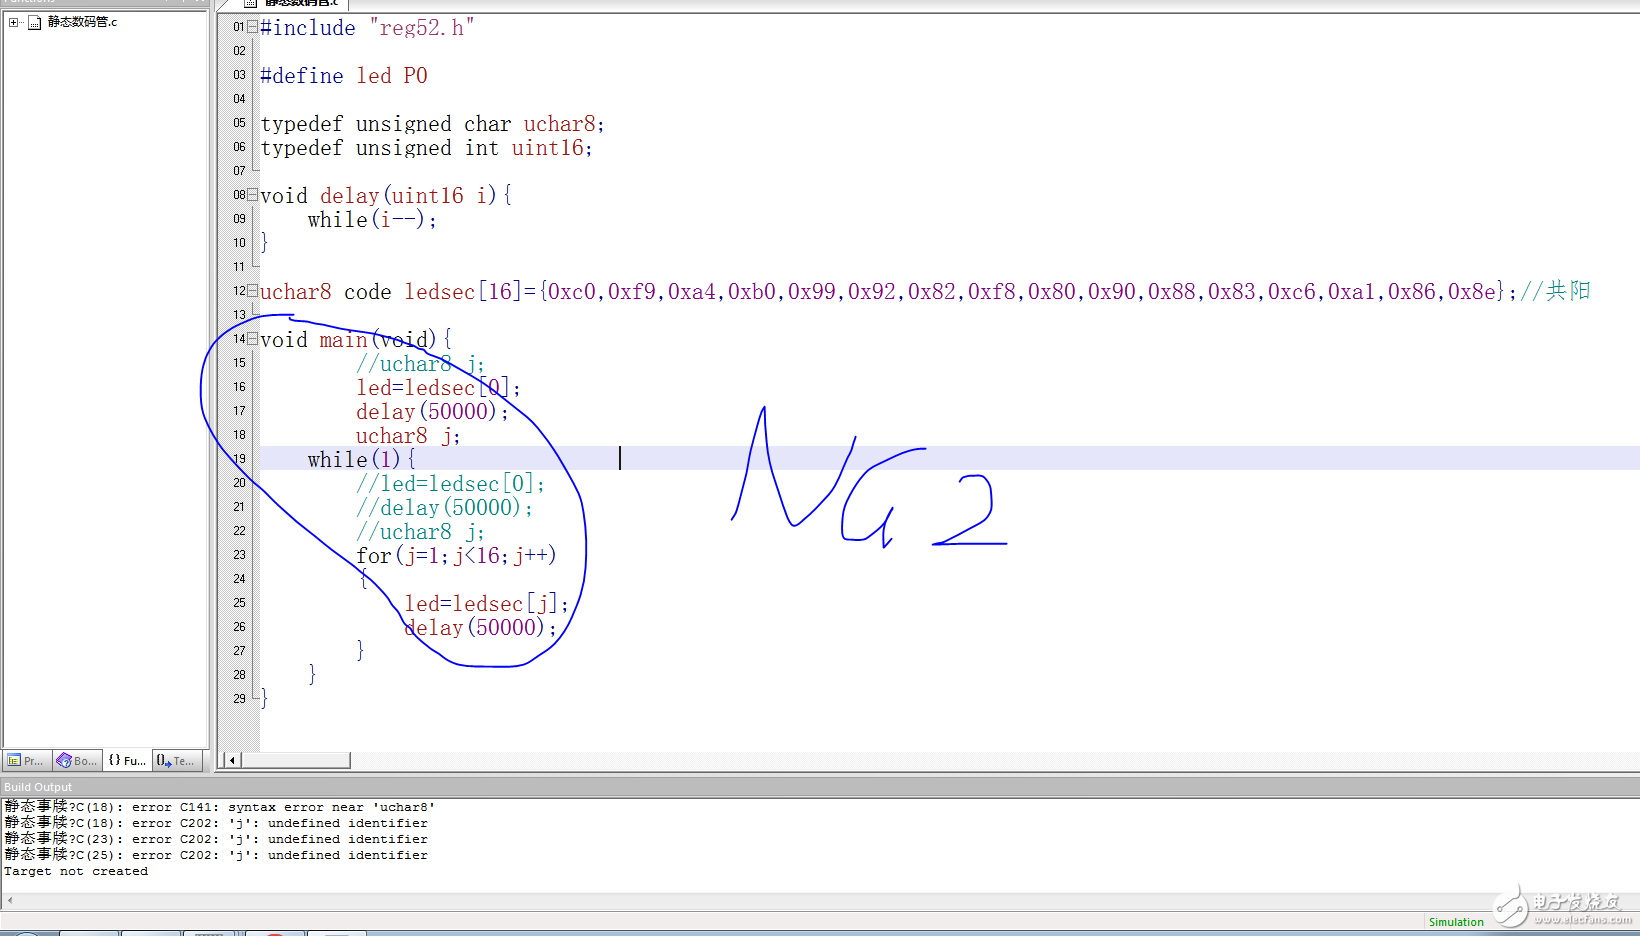Click the editor horizontal scrollbar left arrow
The height and width of the screenshot is (936, 1640).
[232, 760]
